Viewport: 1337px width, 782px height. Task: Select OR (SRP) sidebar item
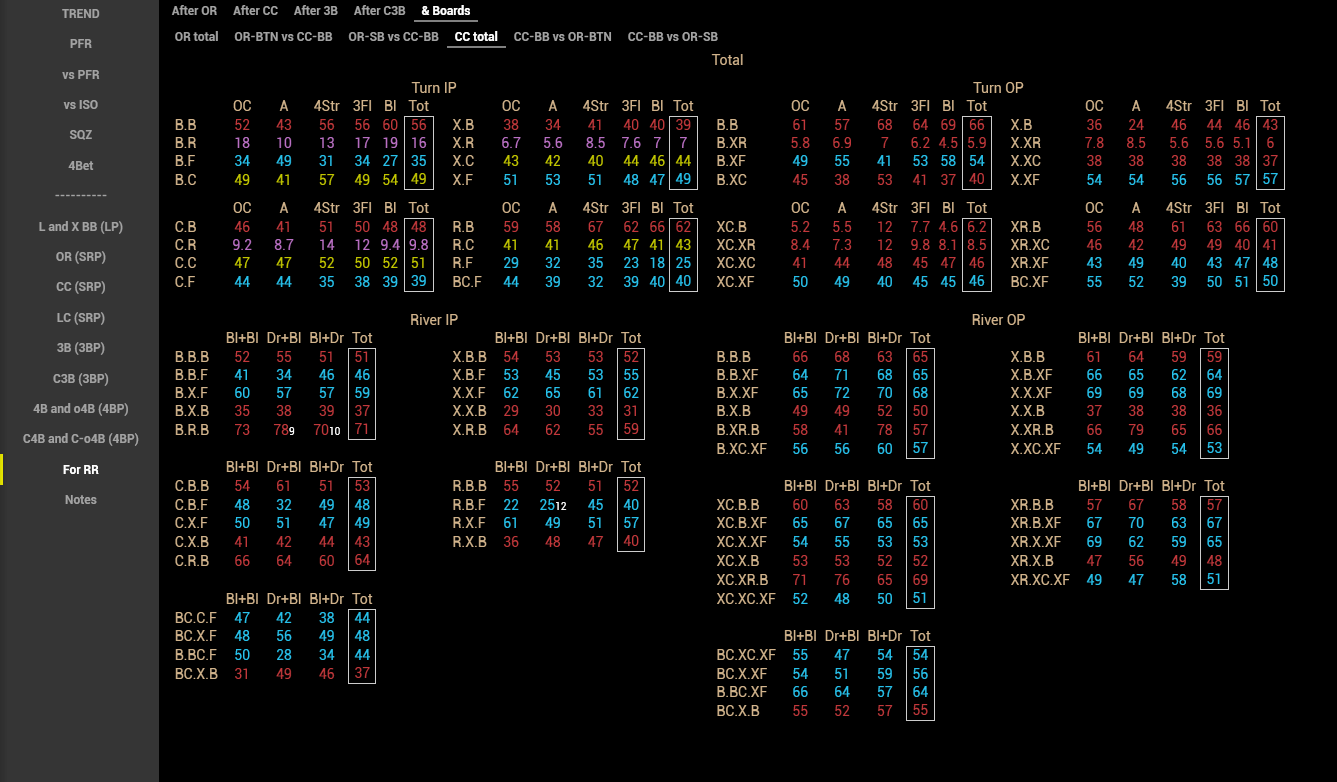coord(80,257)
